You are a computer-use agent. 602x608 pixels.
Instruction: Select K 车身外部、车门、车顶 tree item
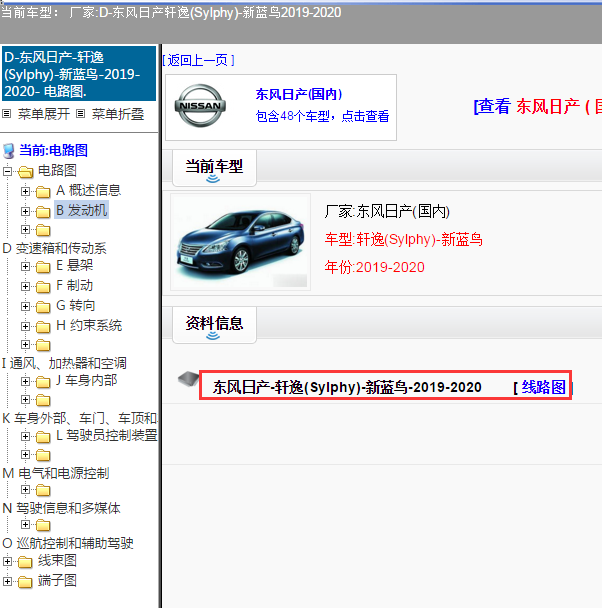click(80, 418)
